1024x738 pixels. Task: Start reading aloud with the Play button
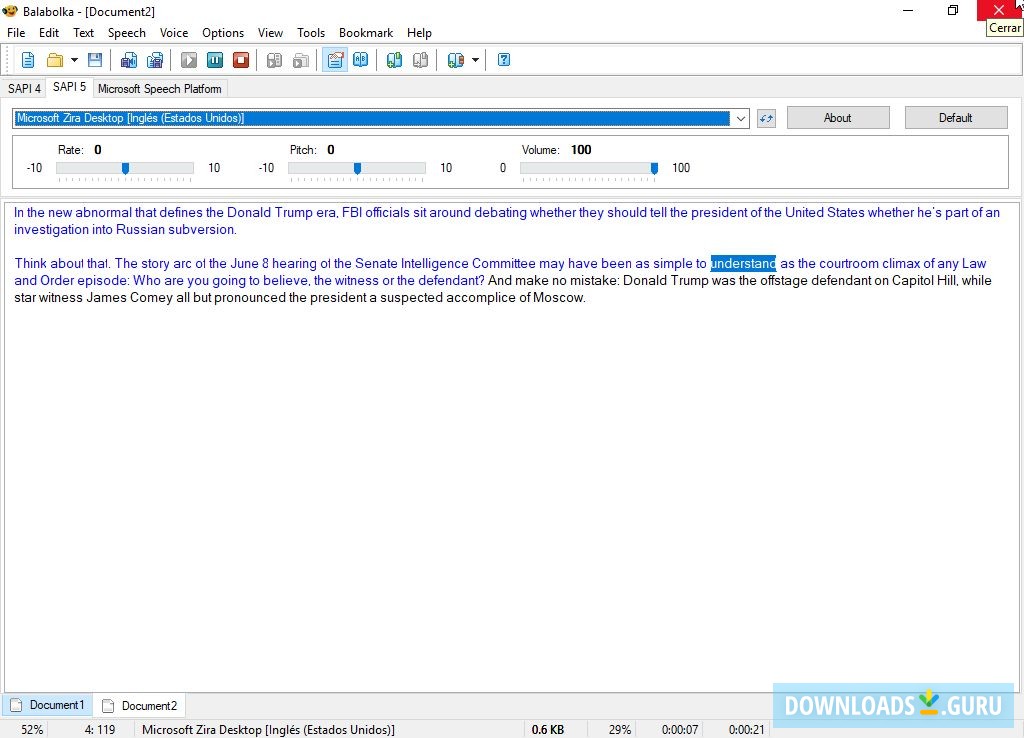pos(189,60)
